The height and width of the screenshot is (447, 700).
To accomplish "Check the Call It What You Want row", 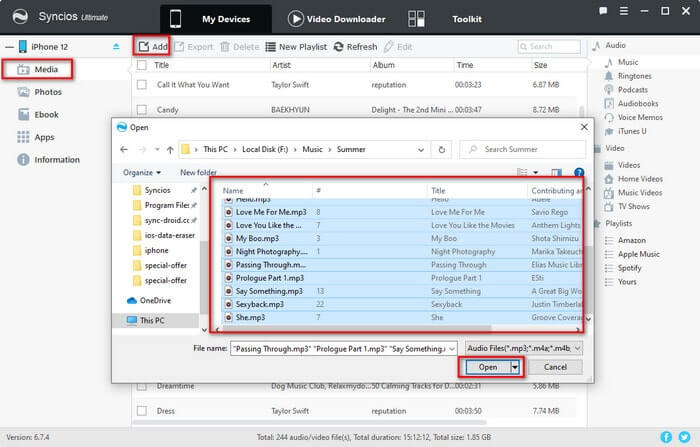I will coord(142,84).
